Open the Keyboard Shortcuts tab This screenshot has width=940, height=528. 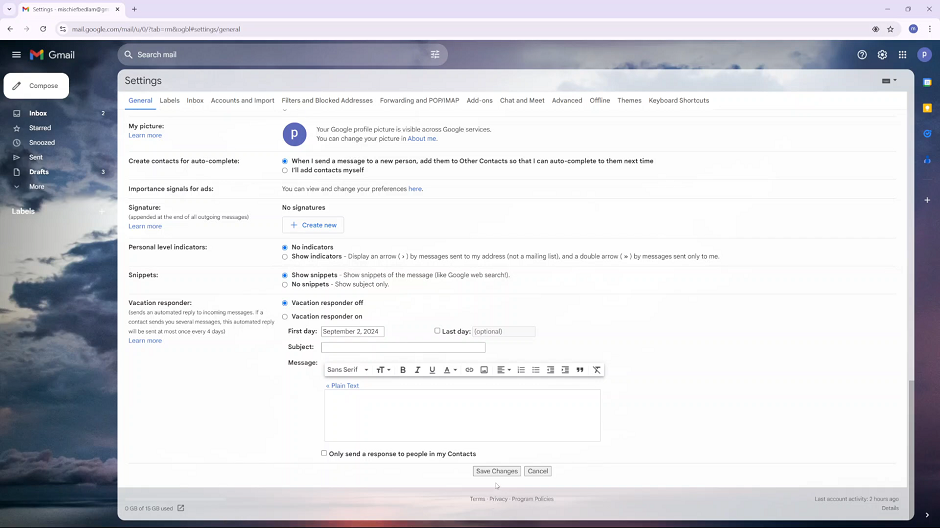(679, 101)
